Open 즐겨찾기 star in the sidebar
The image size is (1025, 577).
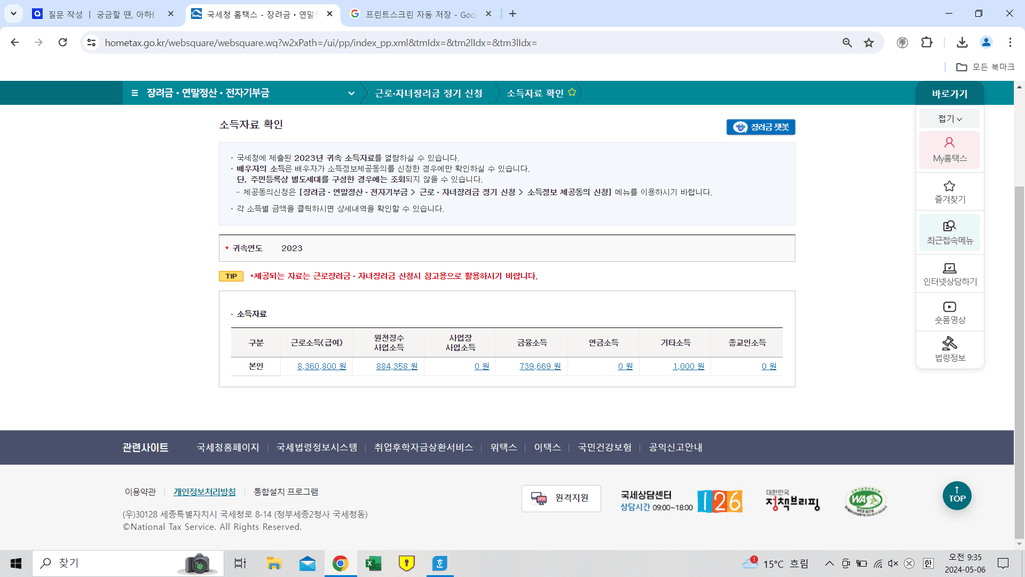pos(949,191)
